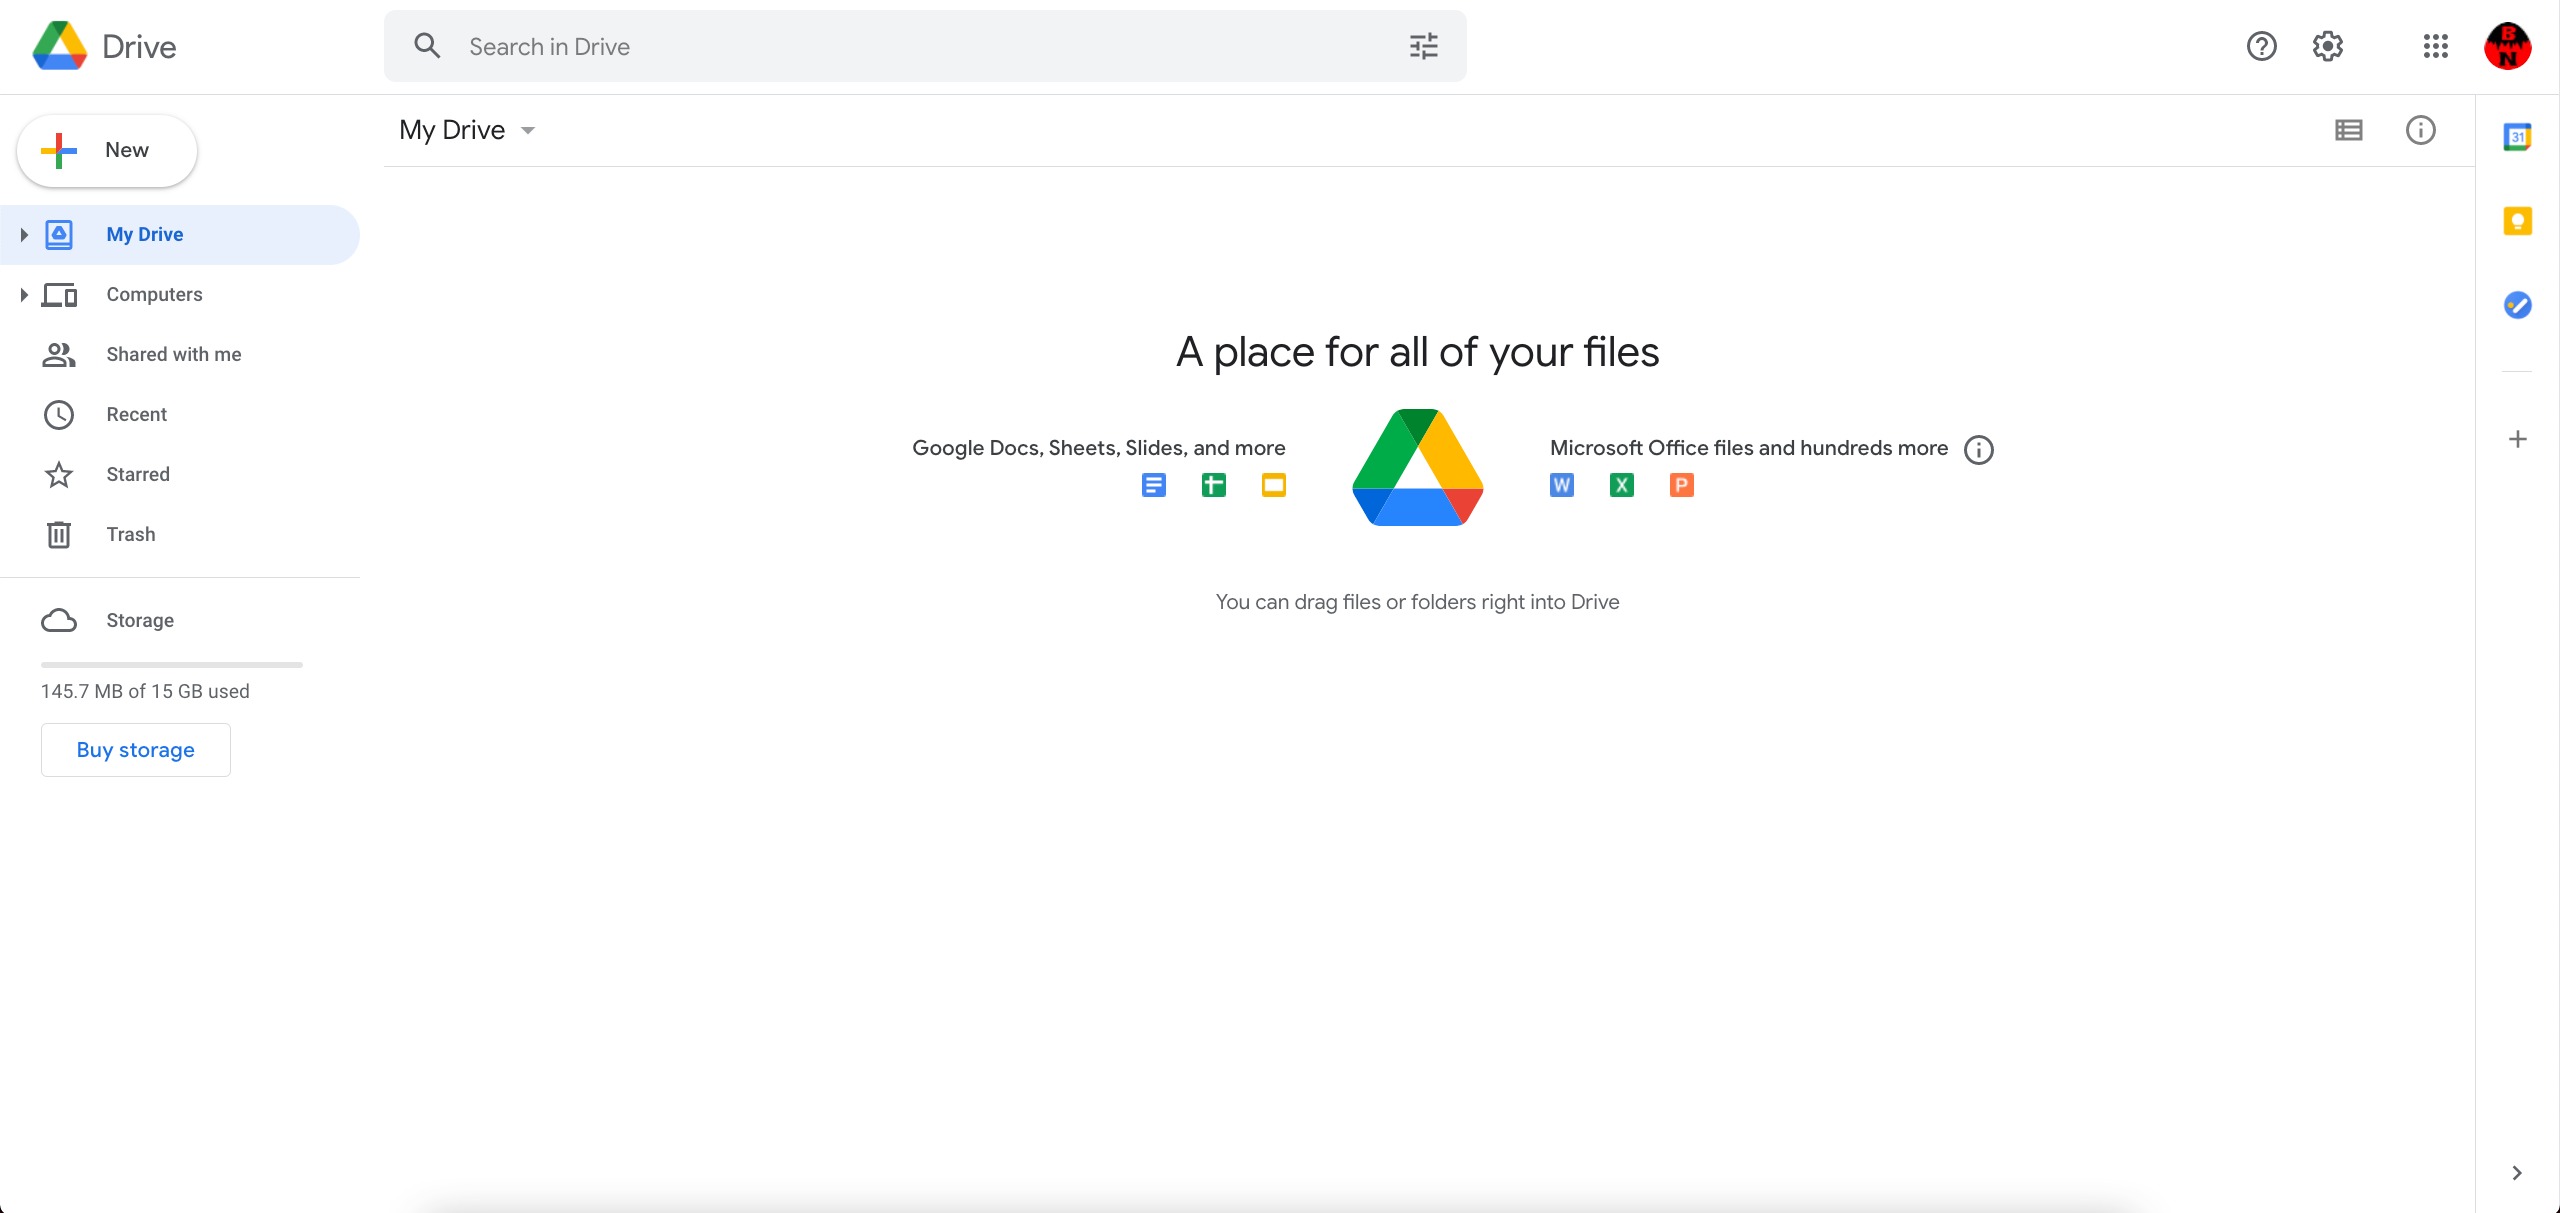Click the Buy storage button
Image resolution: width=2560 pixels, height=1213 pixels.
136,750
